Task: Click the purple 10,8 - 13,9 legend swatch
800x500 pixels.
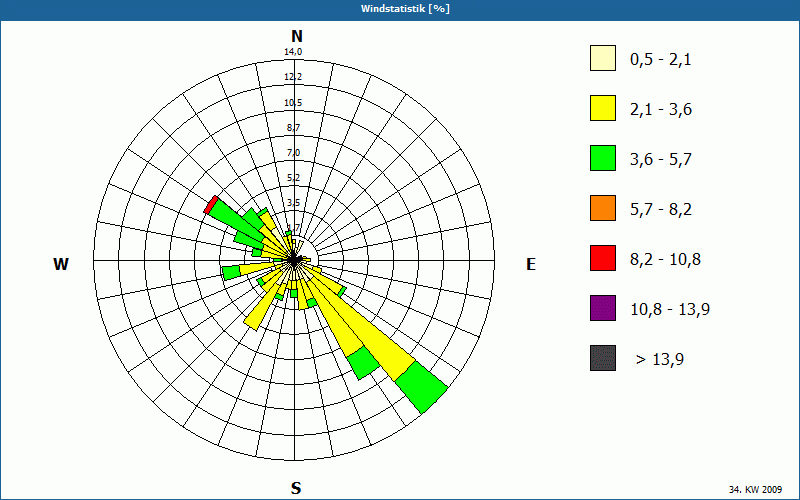Action: click(603, 308)
